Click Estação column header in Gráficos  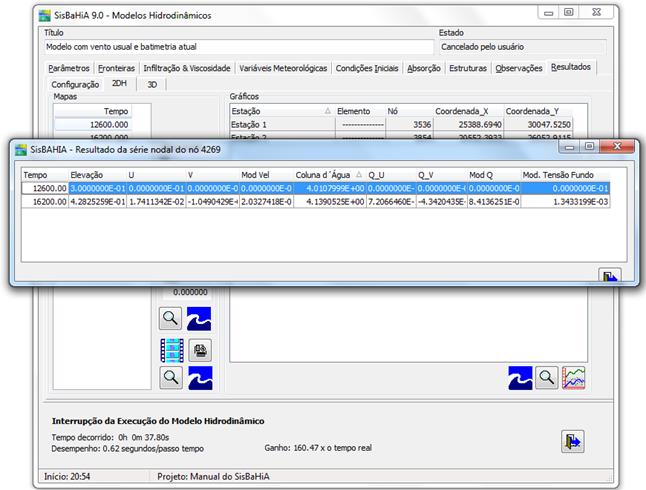pyautogui.click(x=282, y=111)
